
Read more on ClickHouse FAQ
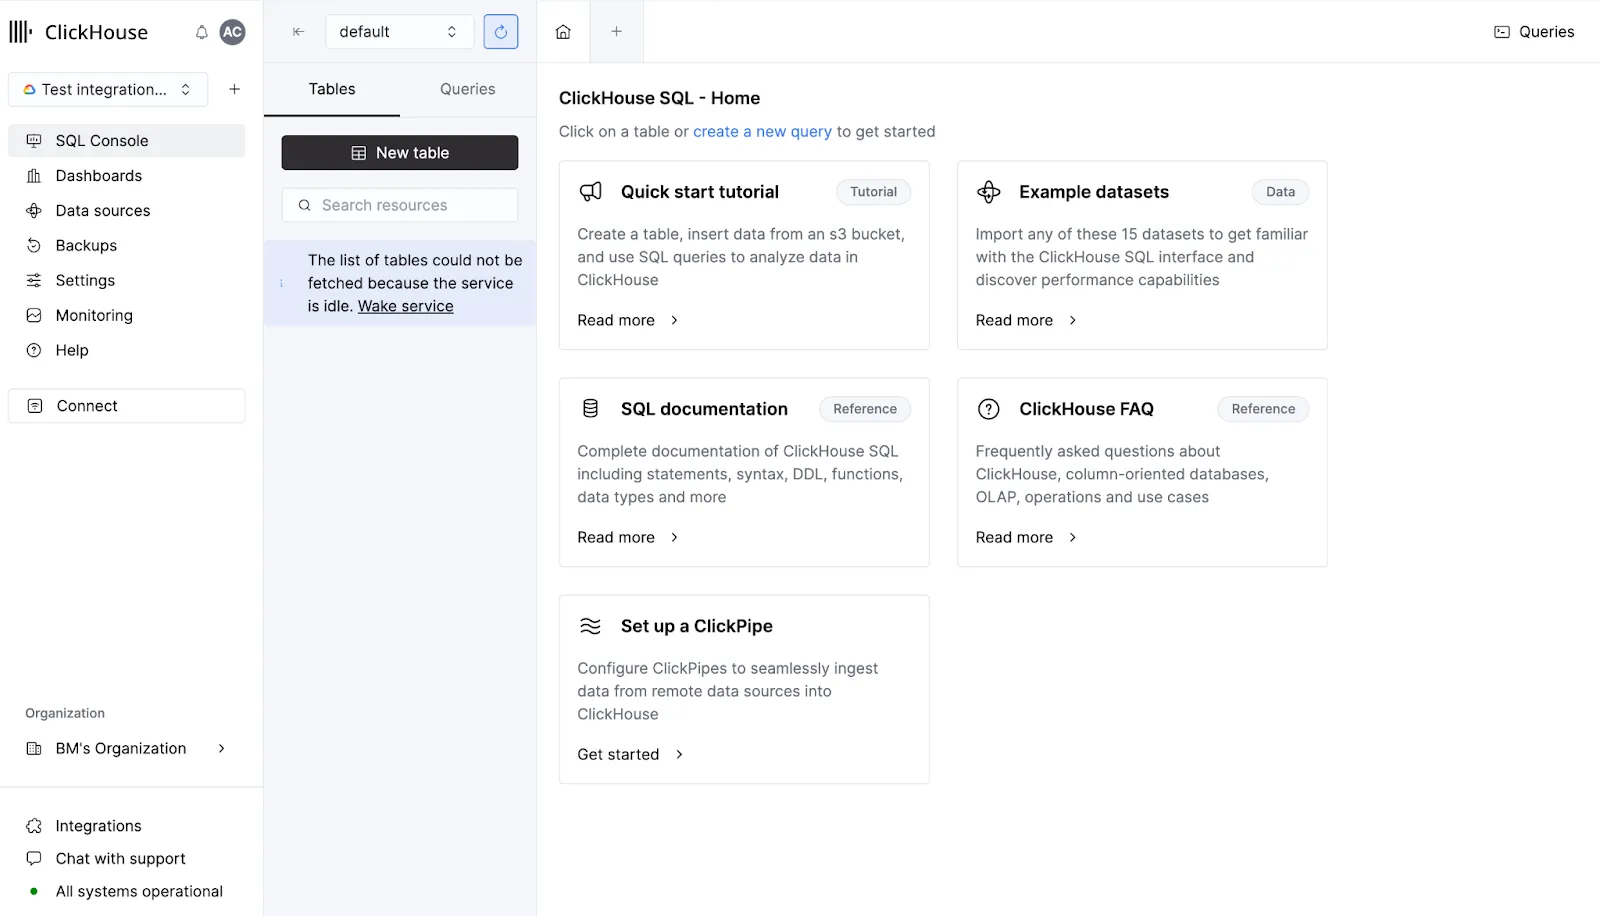[x=1026, y=537]
